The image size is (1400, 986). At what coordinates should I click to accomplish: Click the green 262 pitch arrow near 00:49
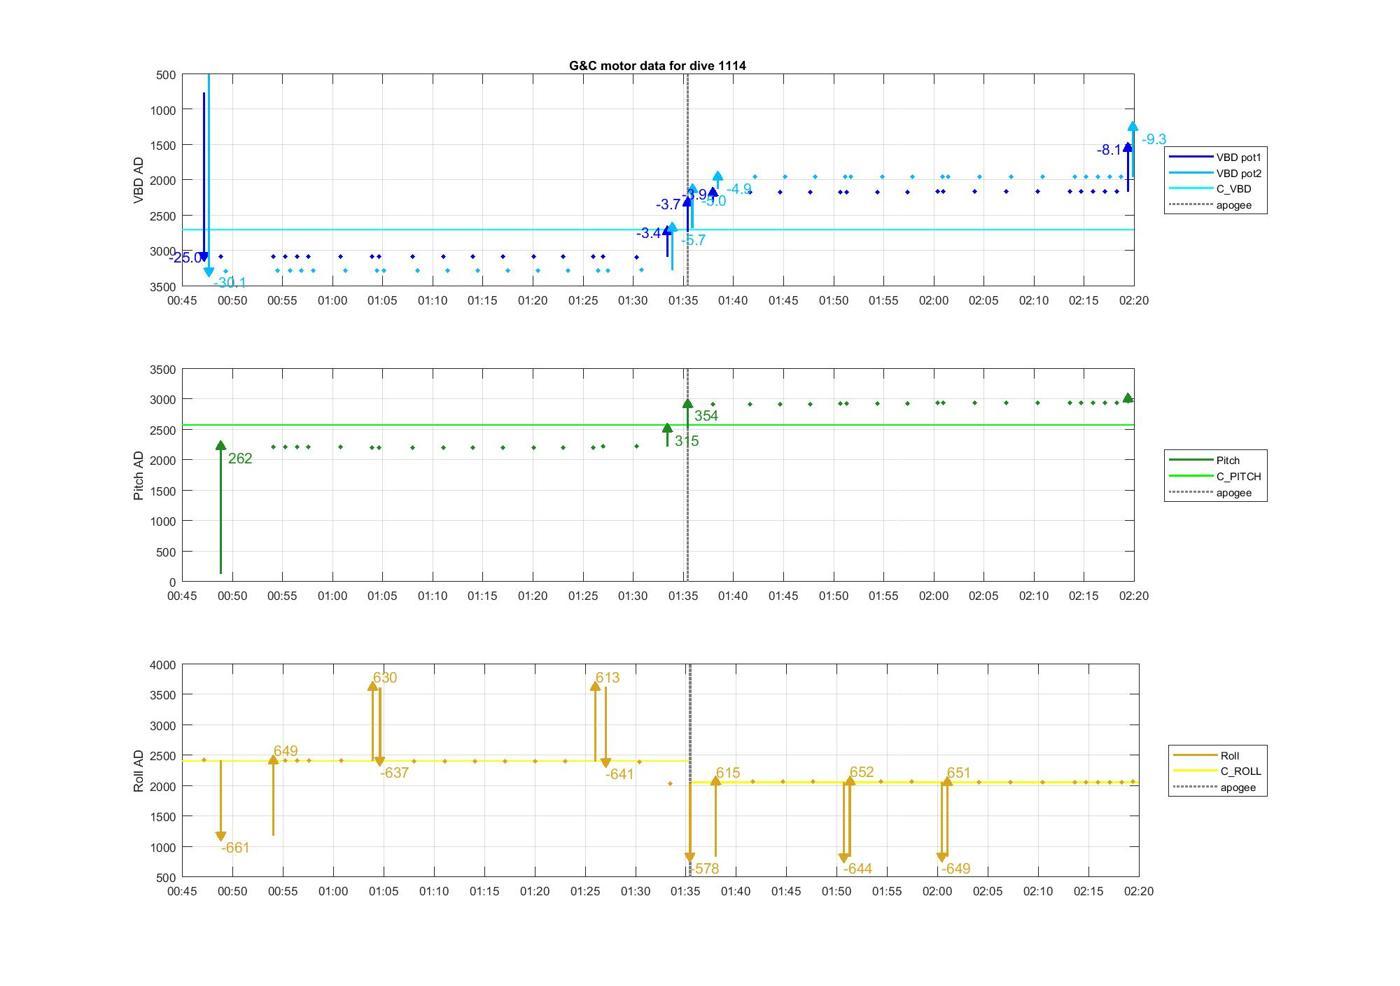click(221, 508)
